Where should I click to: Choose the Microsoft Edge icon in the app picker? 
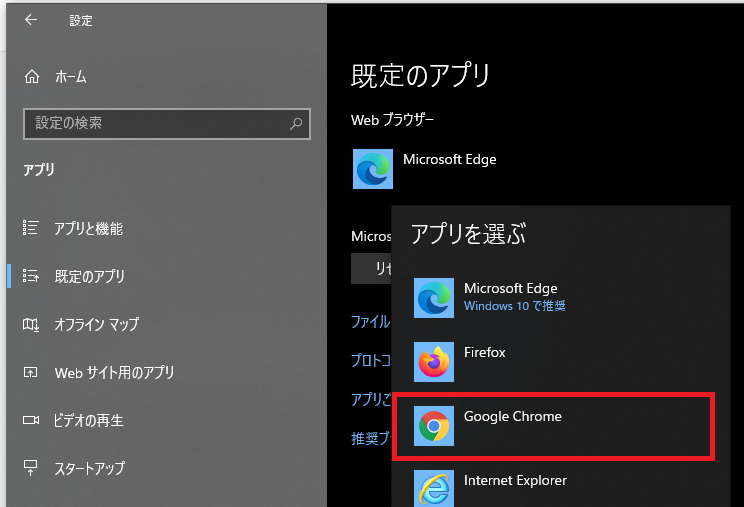[434, 298]
